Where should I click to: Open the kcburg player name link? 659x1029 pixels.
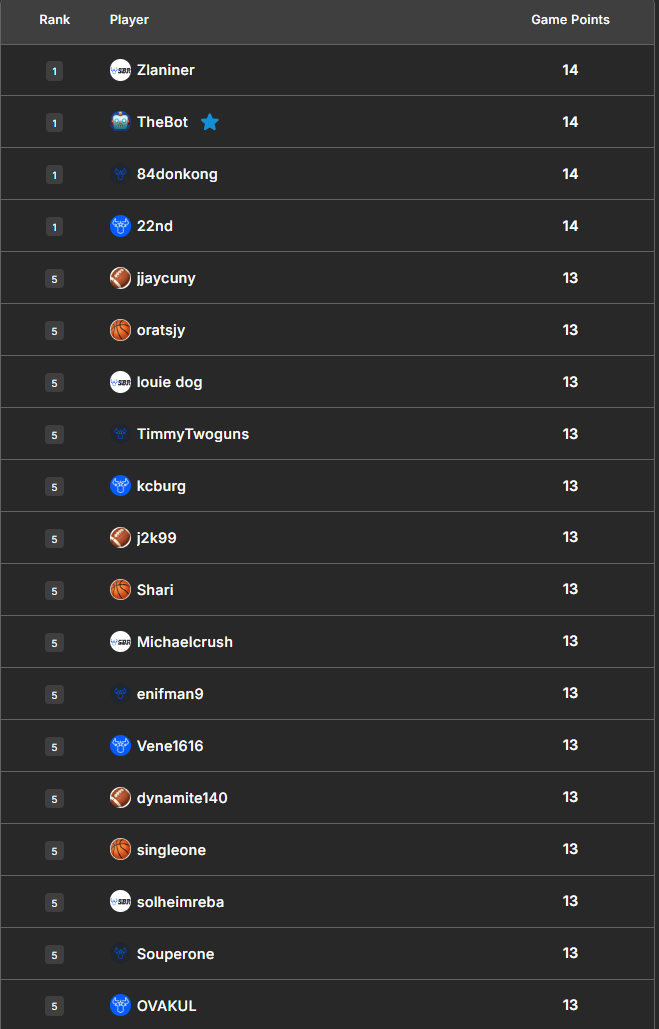pos(161,486)
